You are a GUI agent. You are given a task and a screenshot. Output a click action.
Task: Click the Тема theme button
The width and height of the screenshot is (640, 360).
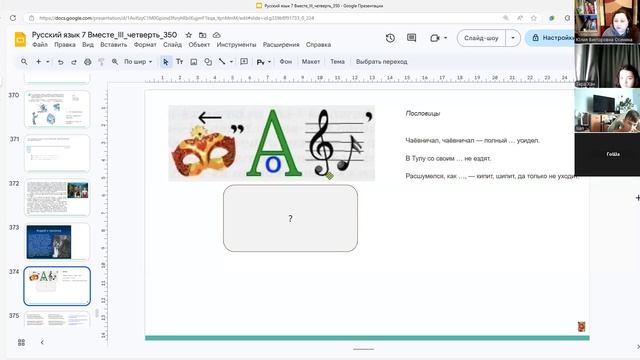(337, 62)
